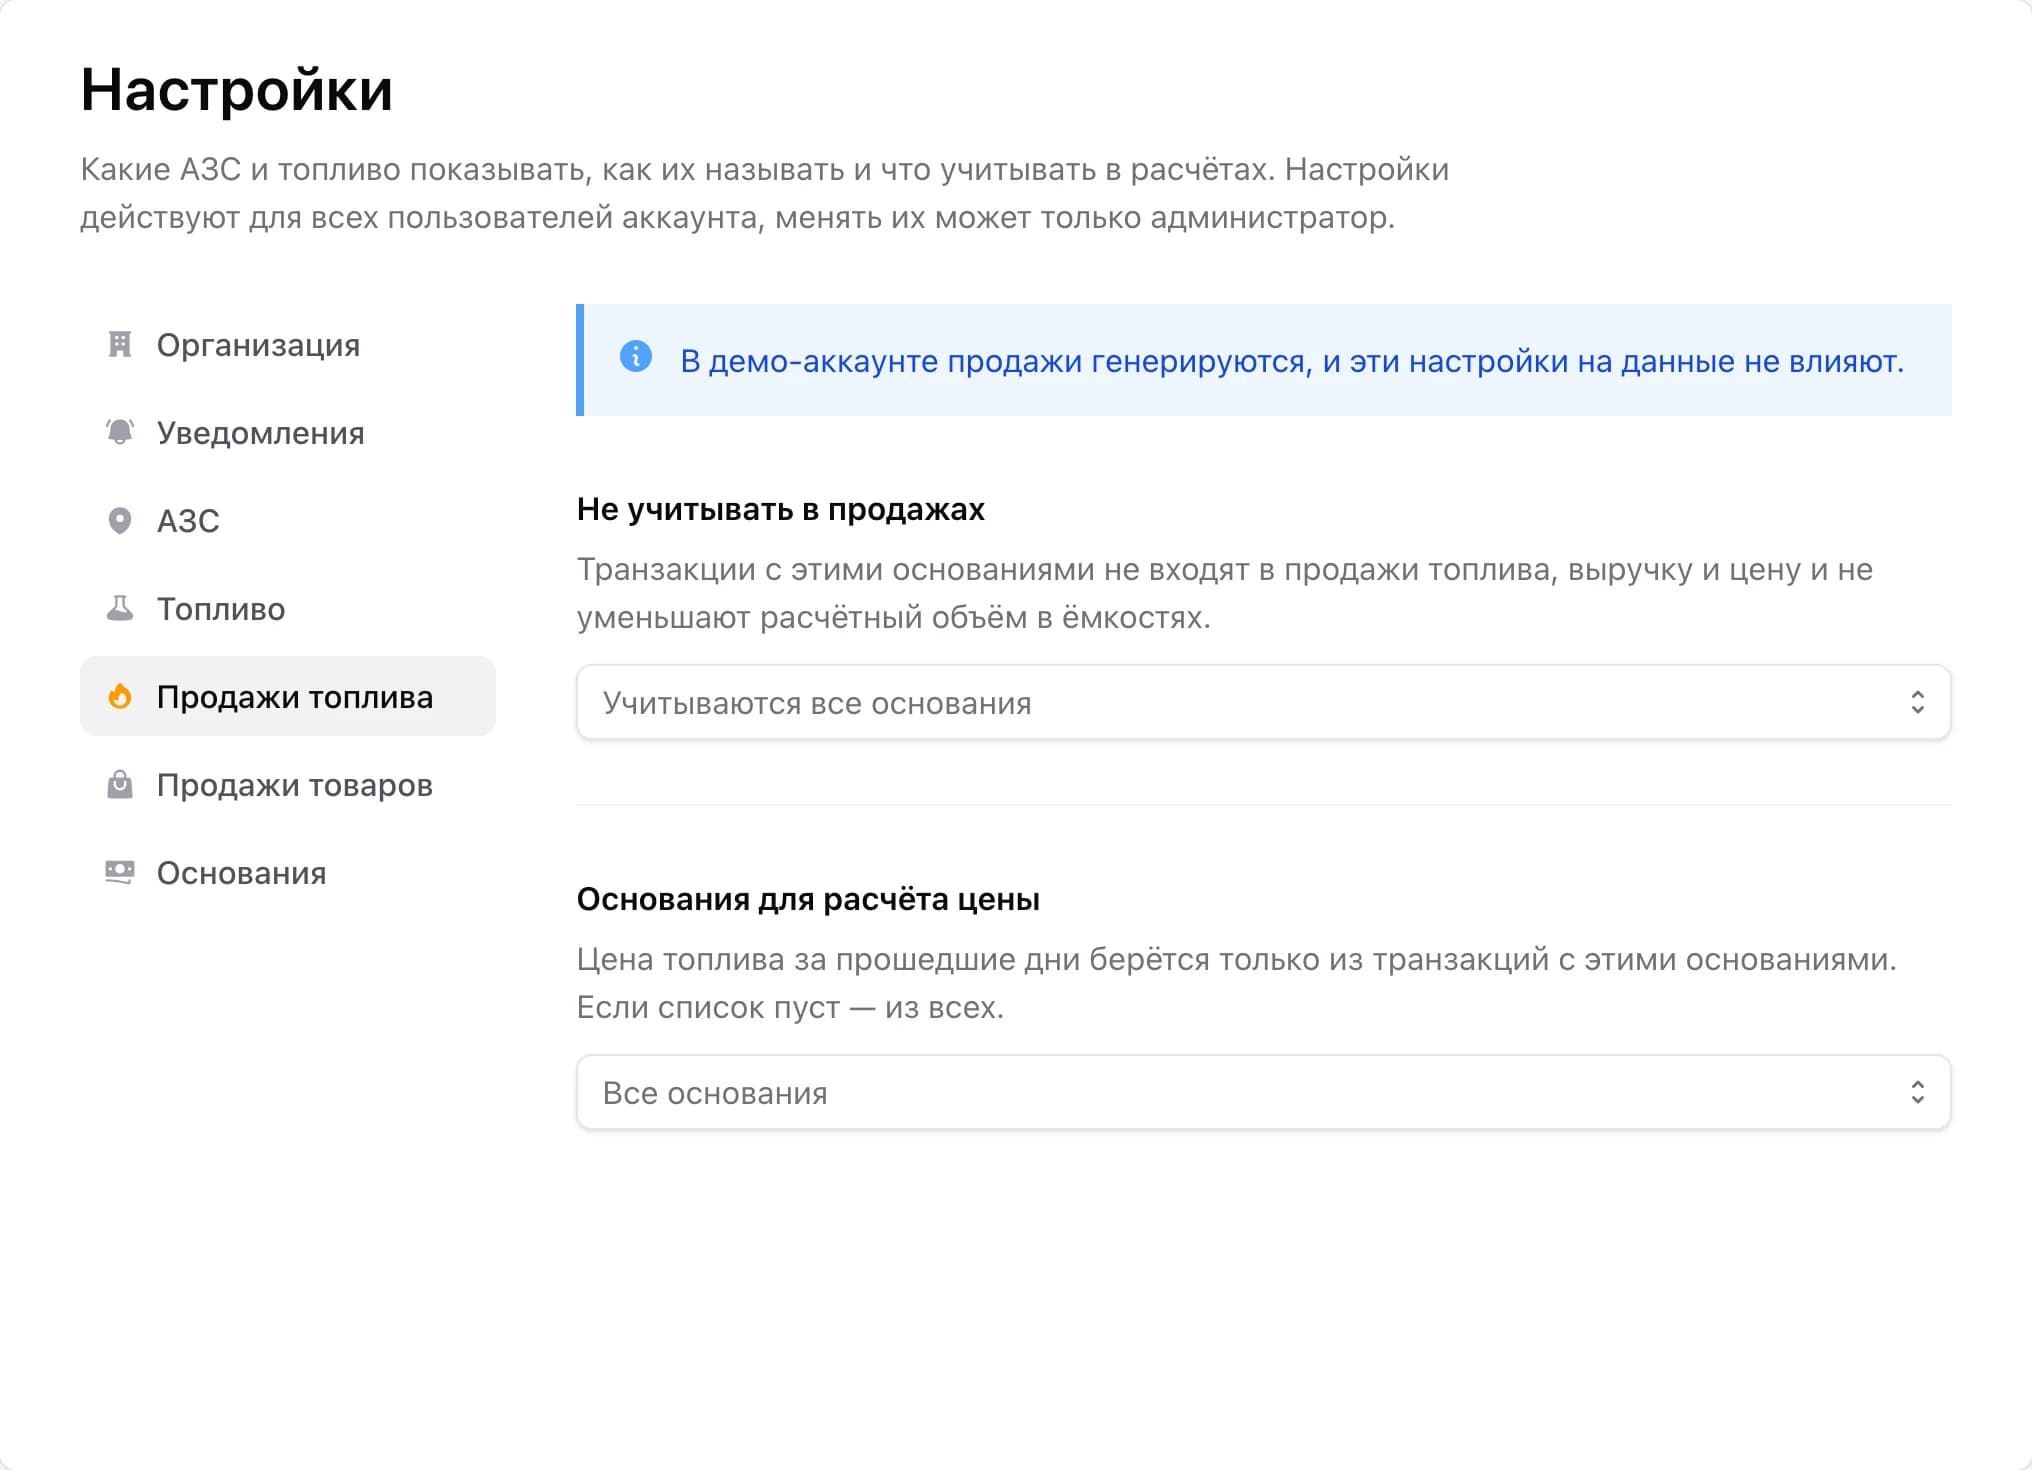
Task: Click the arrows on 'Учитываются все основания' select
Action: tap(1917, 702)
